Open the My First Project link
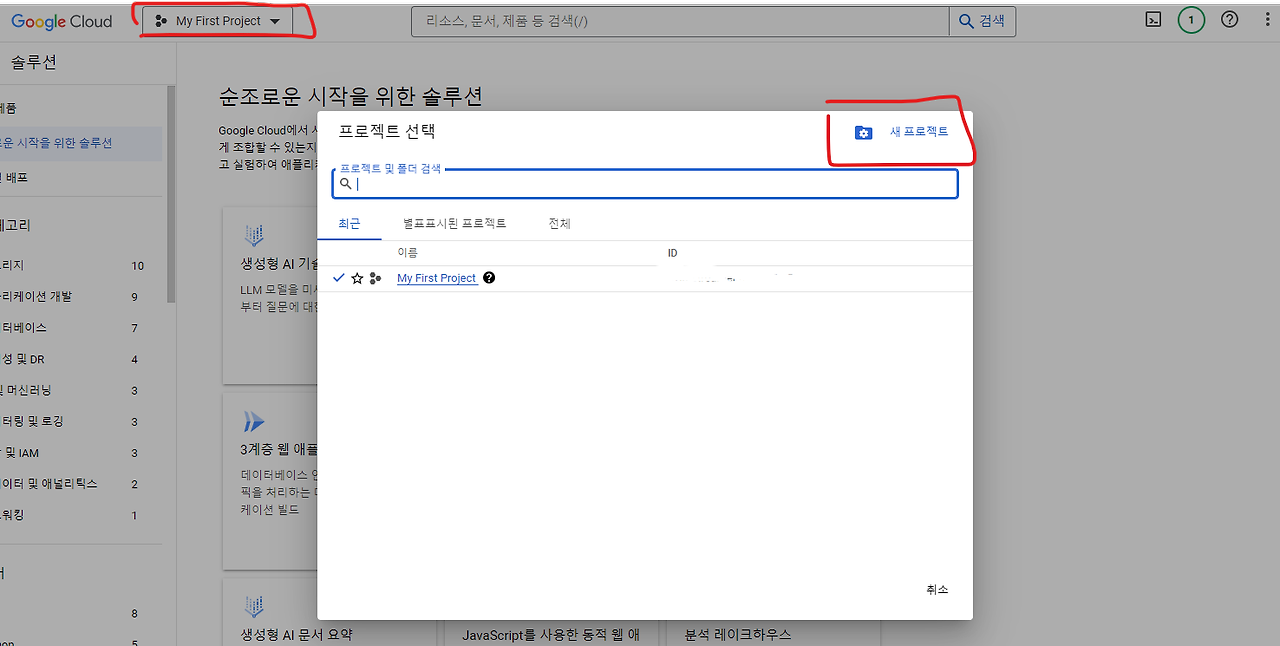 (437, 278)
